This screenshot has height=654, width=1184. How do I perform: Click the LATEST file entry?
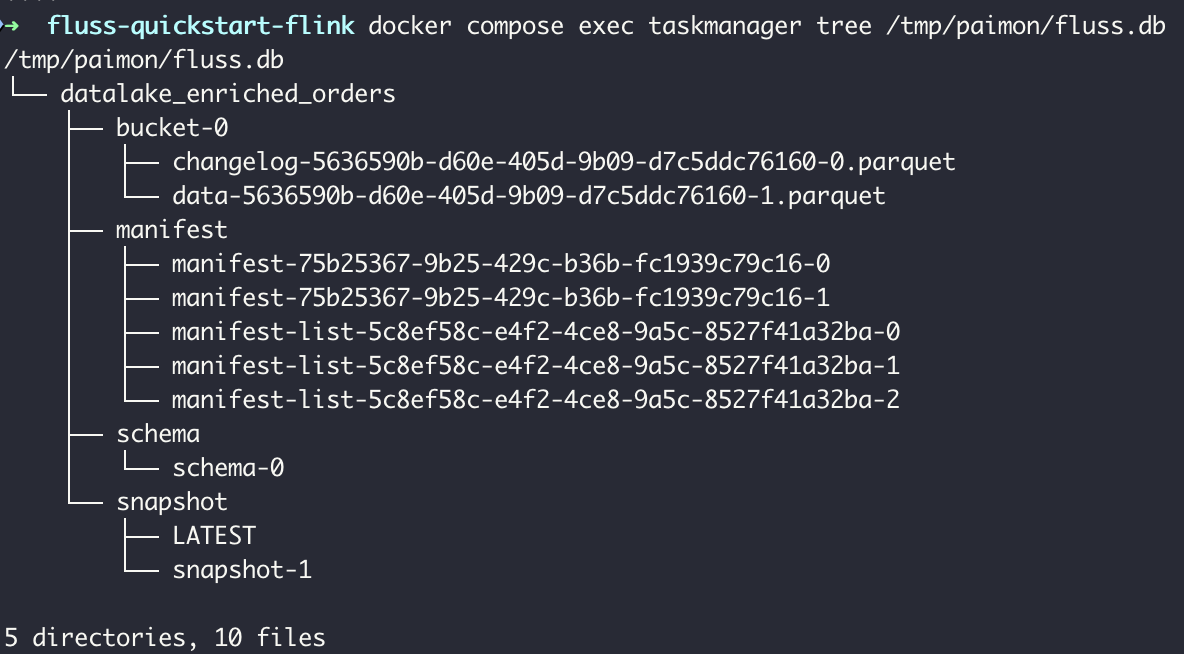pos(214,535)
